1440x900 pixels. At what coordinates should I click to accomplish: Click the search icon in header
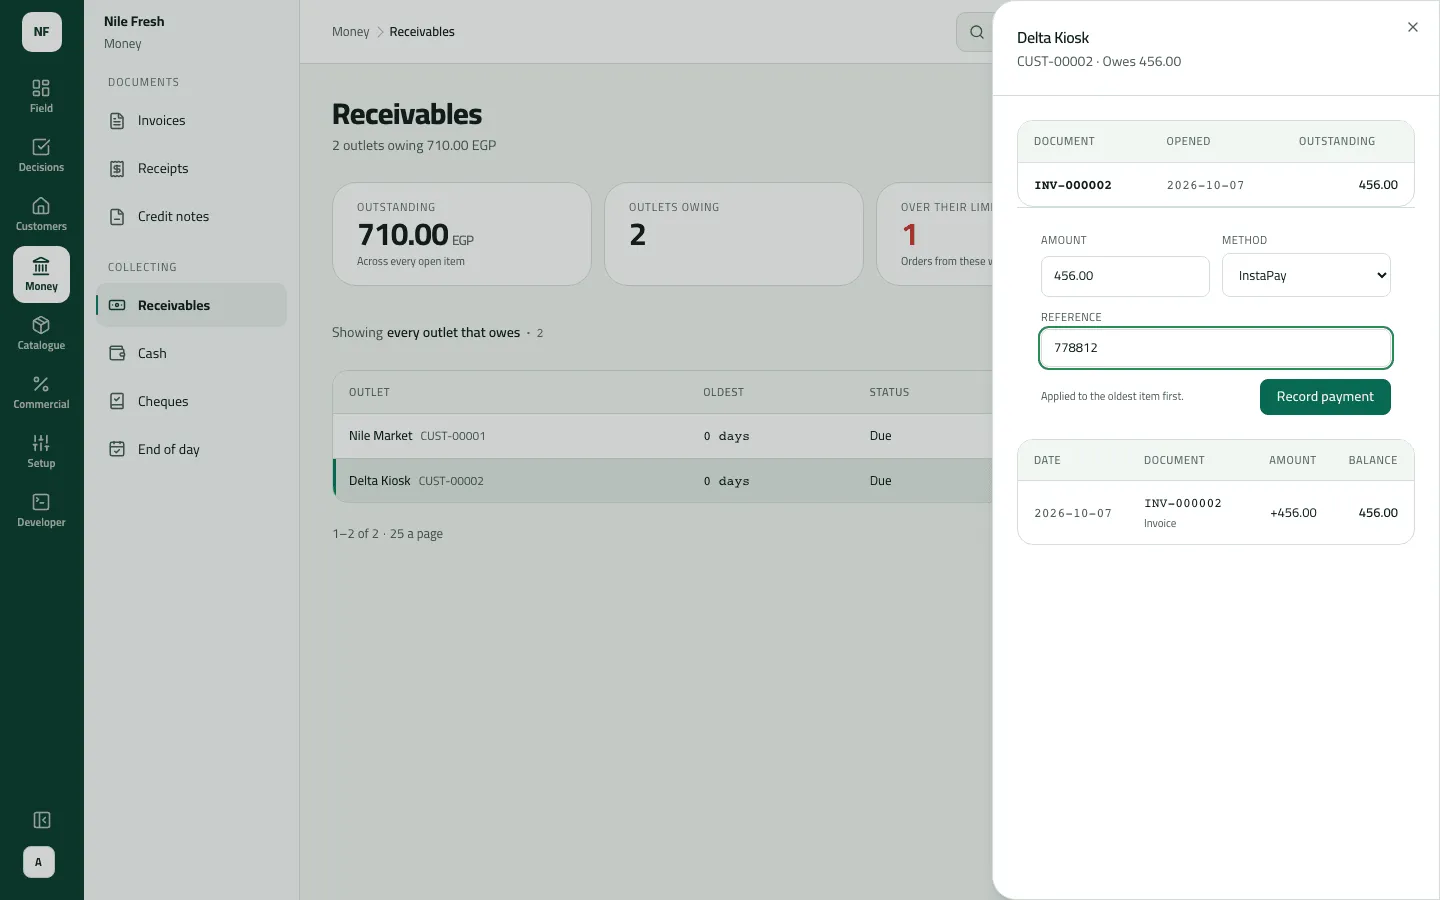(x=976, y=32)
